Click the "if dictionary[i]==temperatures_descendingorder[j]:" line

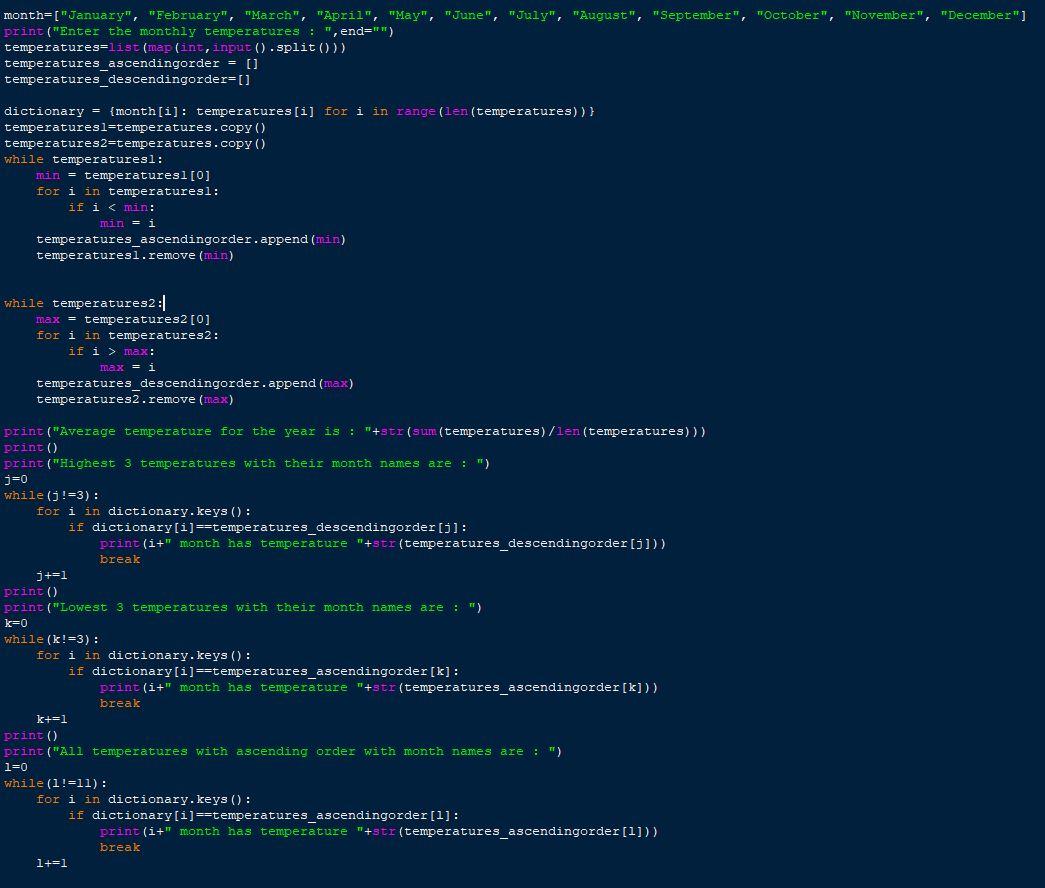267,527
